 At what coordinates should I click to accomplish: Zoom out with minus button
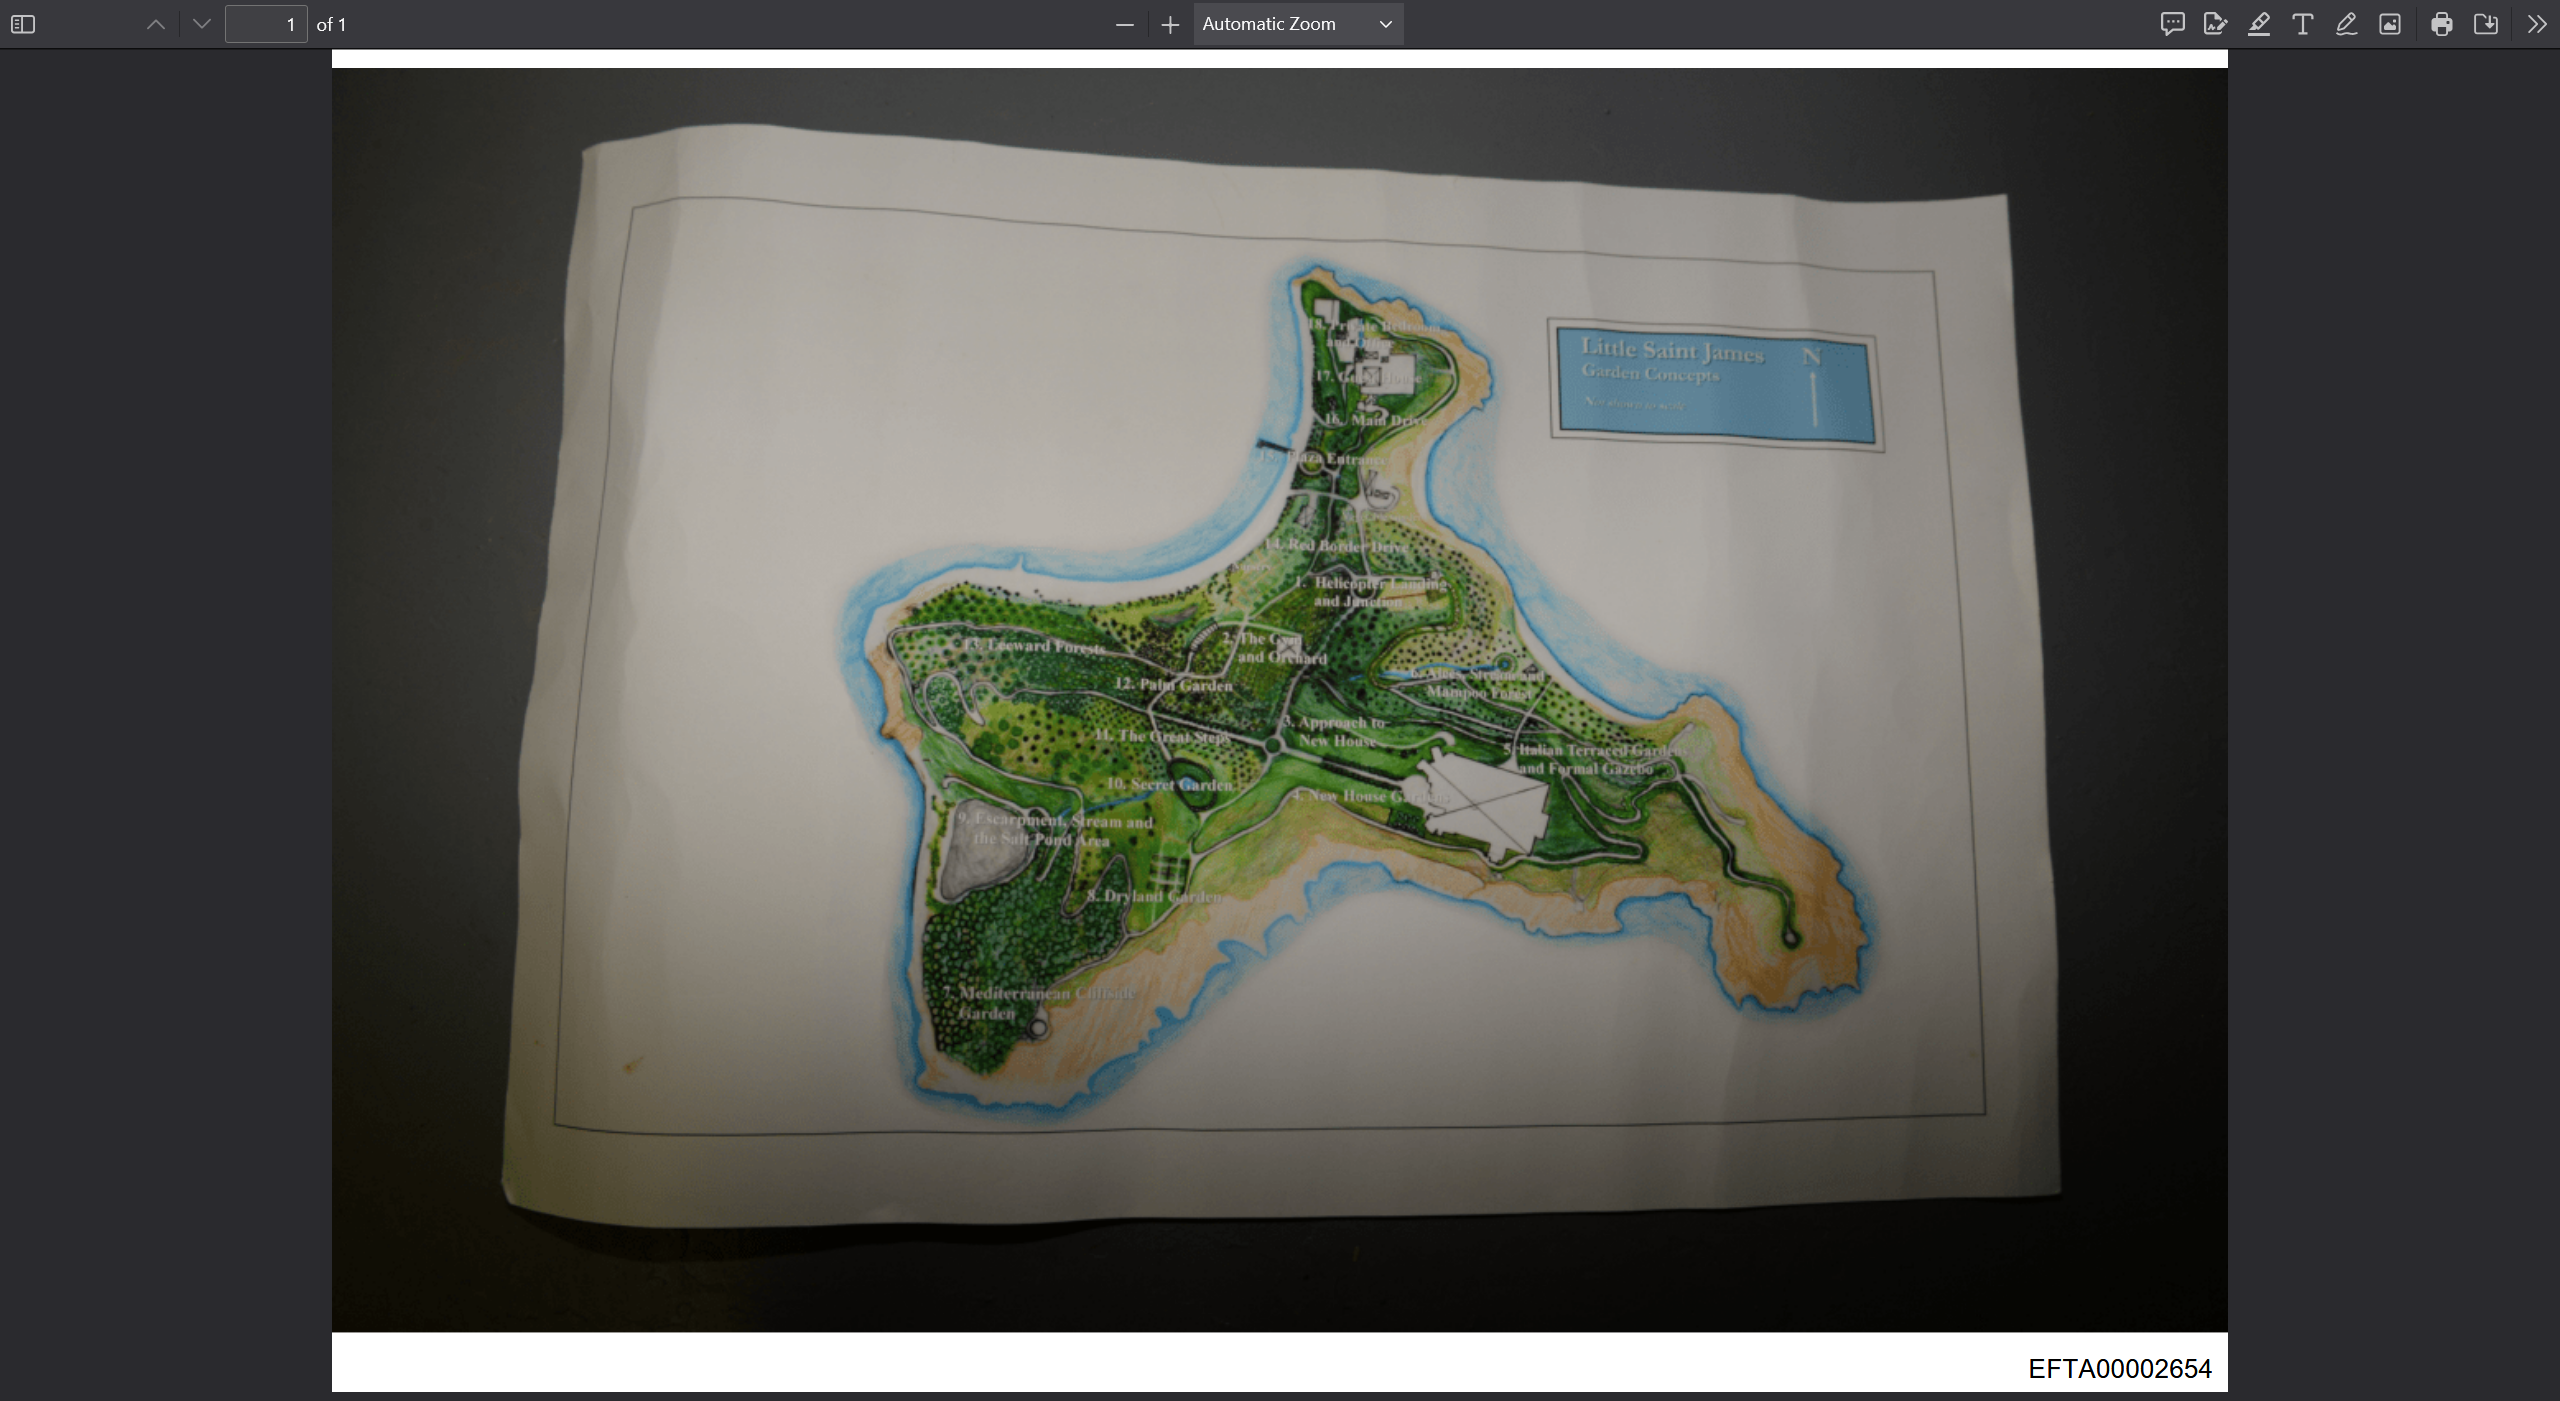pos(1124,24)
